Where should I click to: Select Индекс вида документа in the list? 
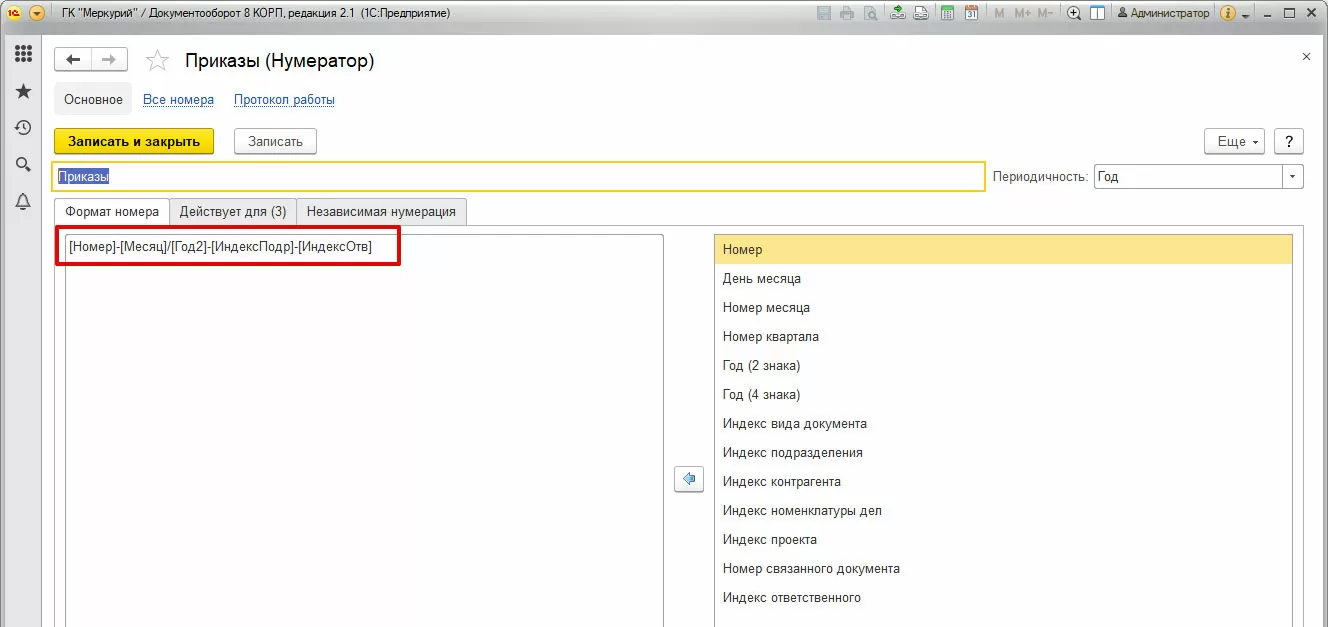[1003, 424]
